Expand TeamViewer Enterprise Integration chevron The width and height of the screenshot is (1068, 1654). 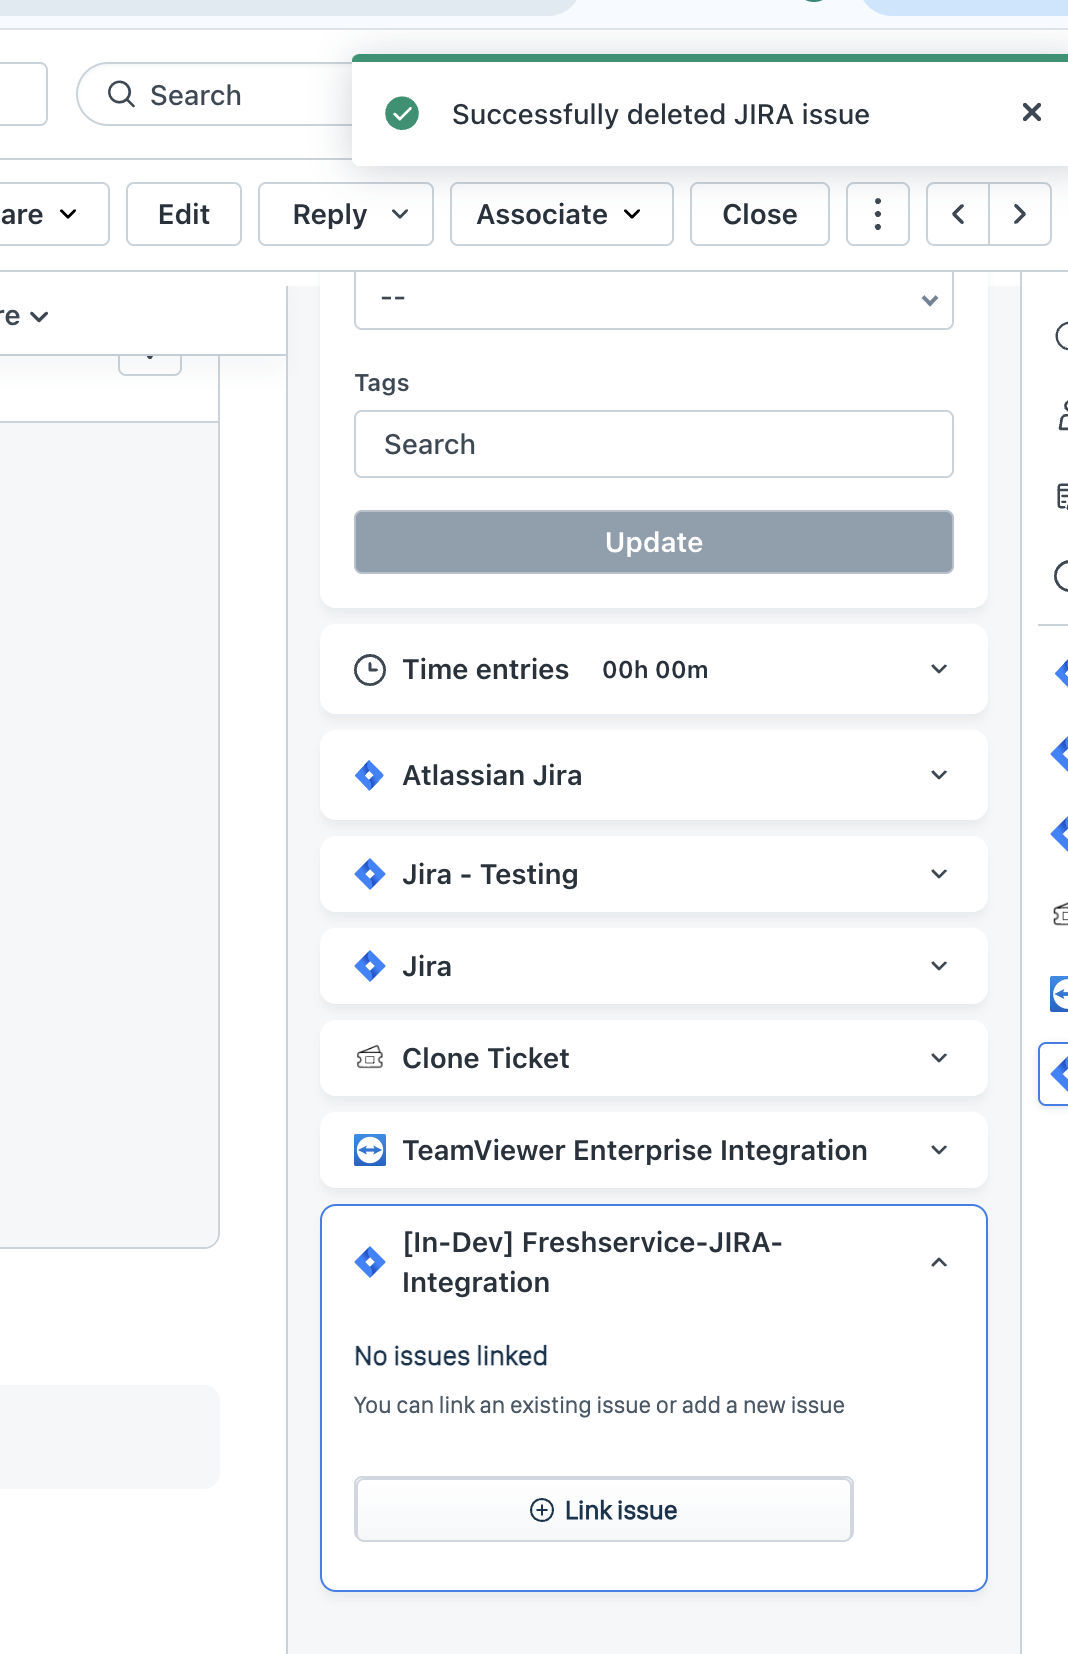(x=939, y=1150)
